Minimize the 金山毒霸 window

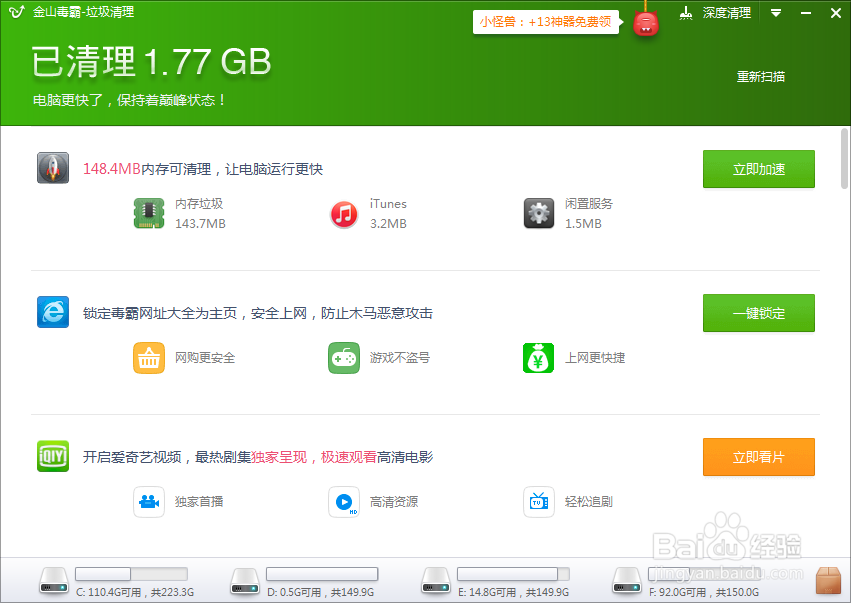806,13
